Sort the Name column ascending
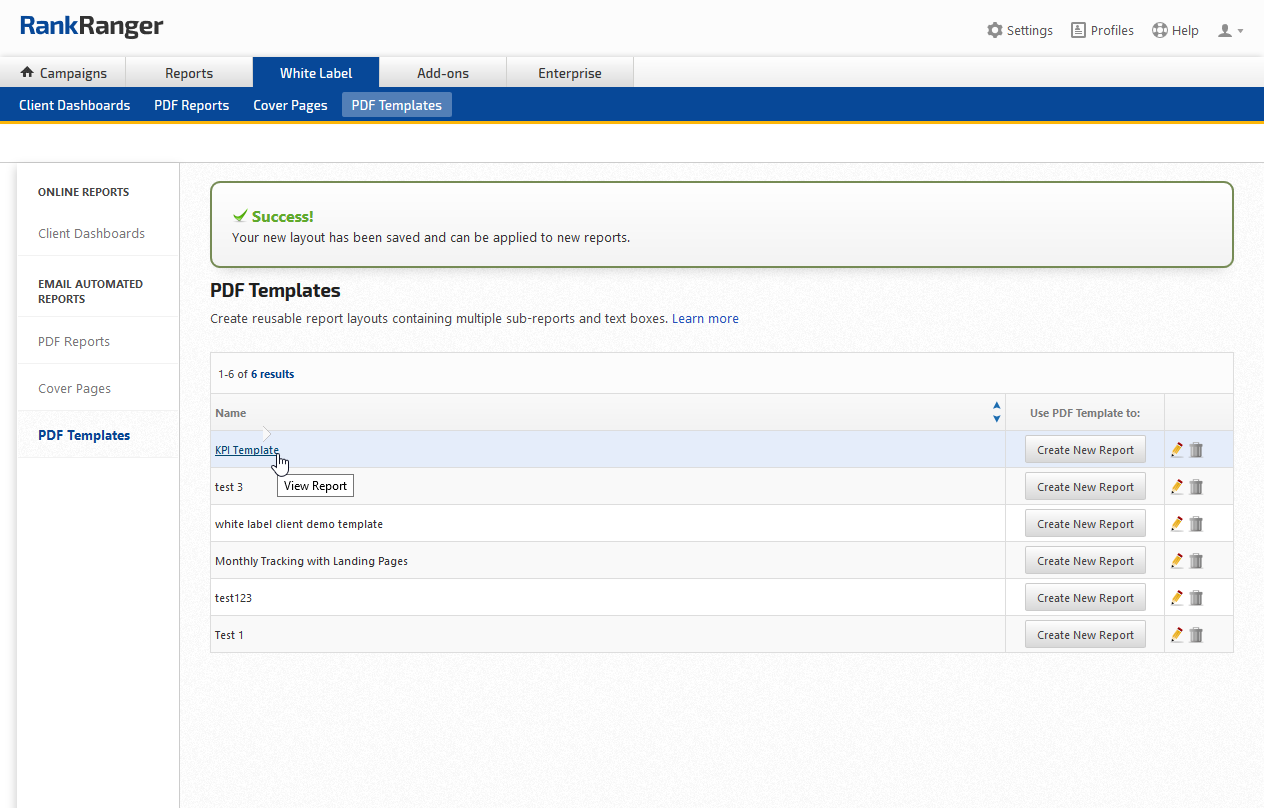Screen dimensions: 1265x808 [x=996, y=406]
